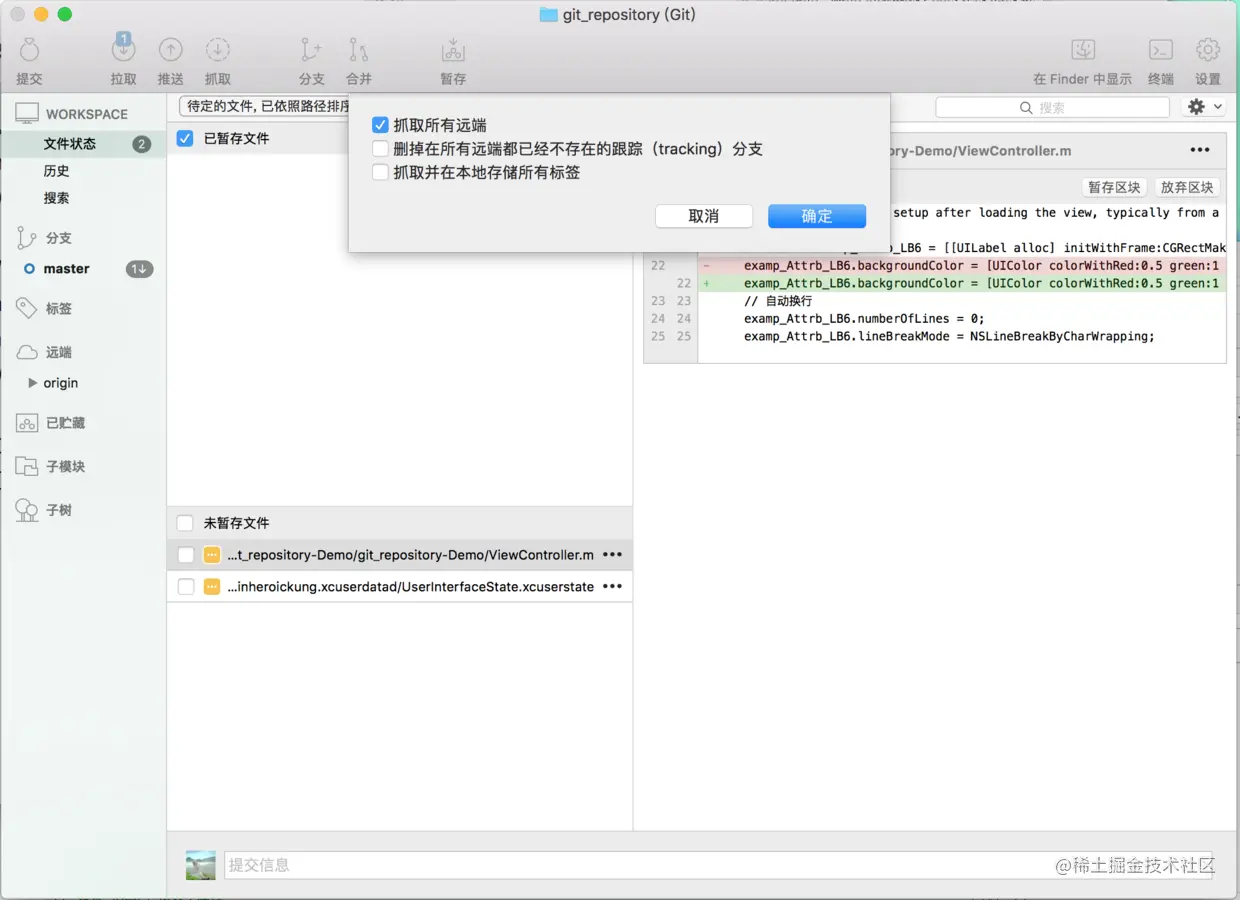
Task: Click the Commit (提交) toolbar icon
Action: (30, 50)
